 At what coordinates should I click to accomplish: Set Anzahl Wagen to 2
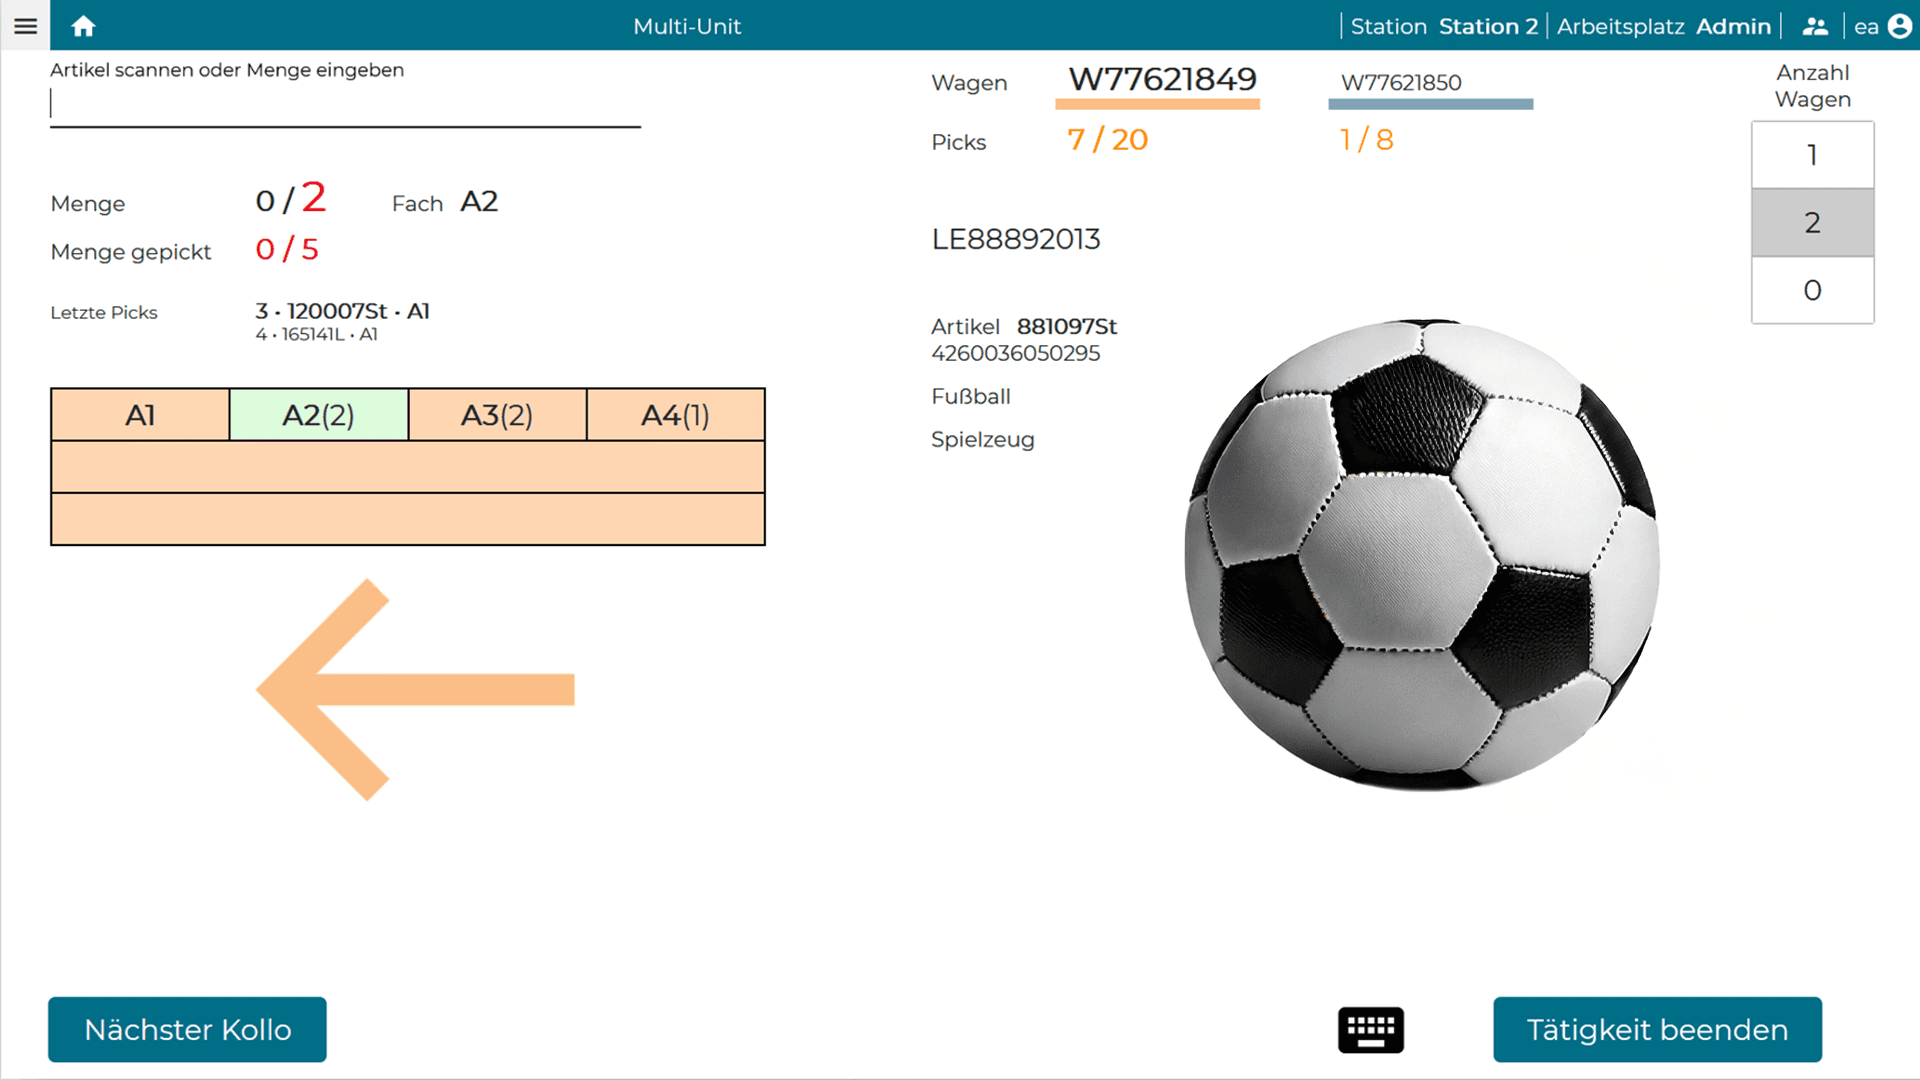coord(1812,222)
